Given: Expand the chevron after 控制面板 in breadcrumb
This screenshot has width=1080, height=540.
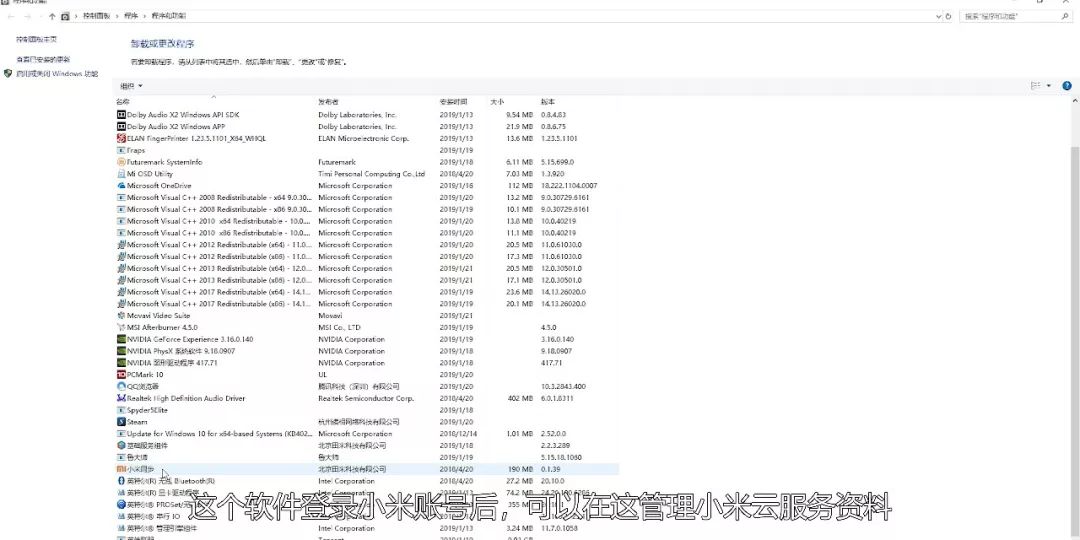Looking at the screenshot, I should pyautogui.click(x=117, y=16).
